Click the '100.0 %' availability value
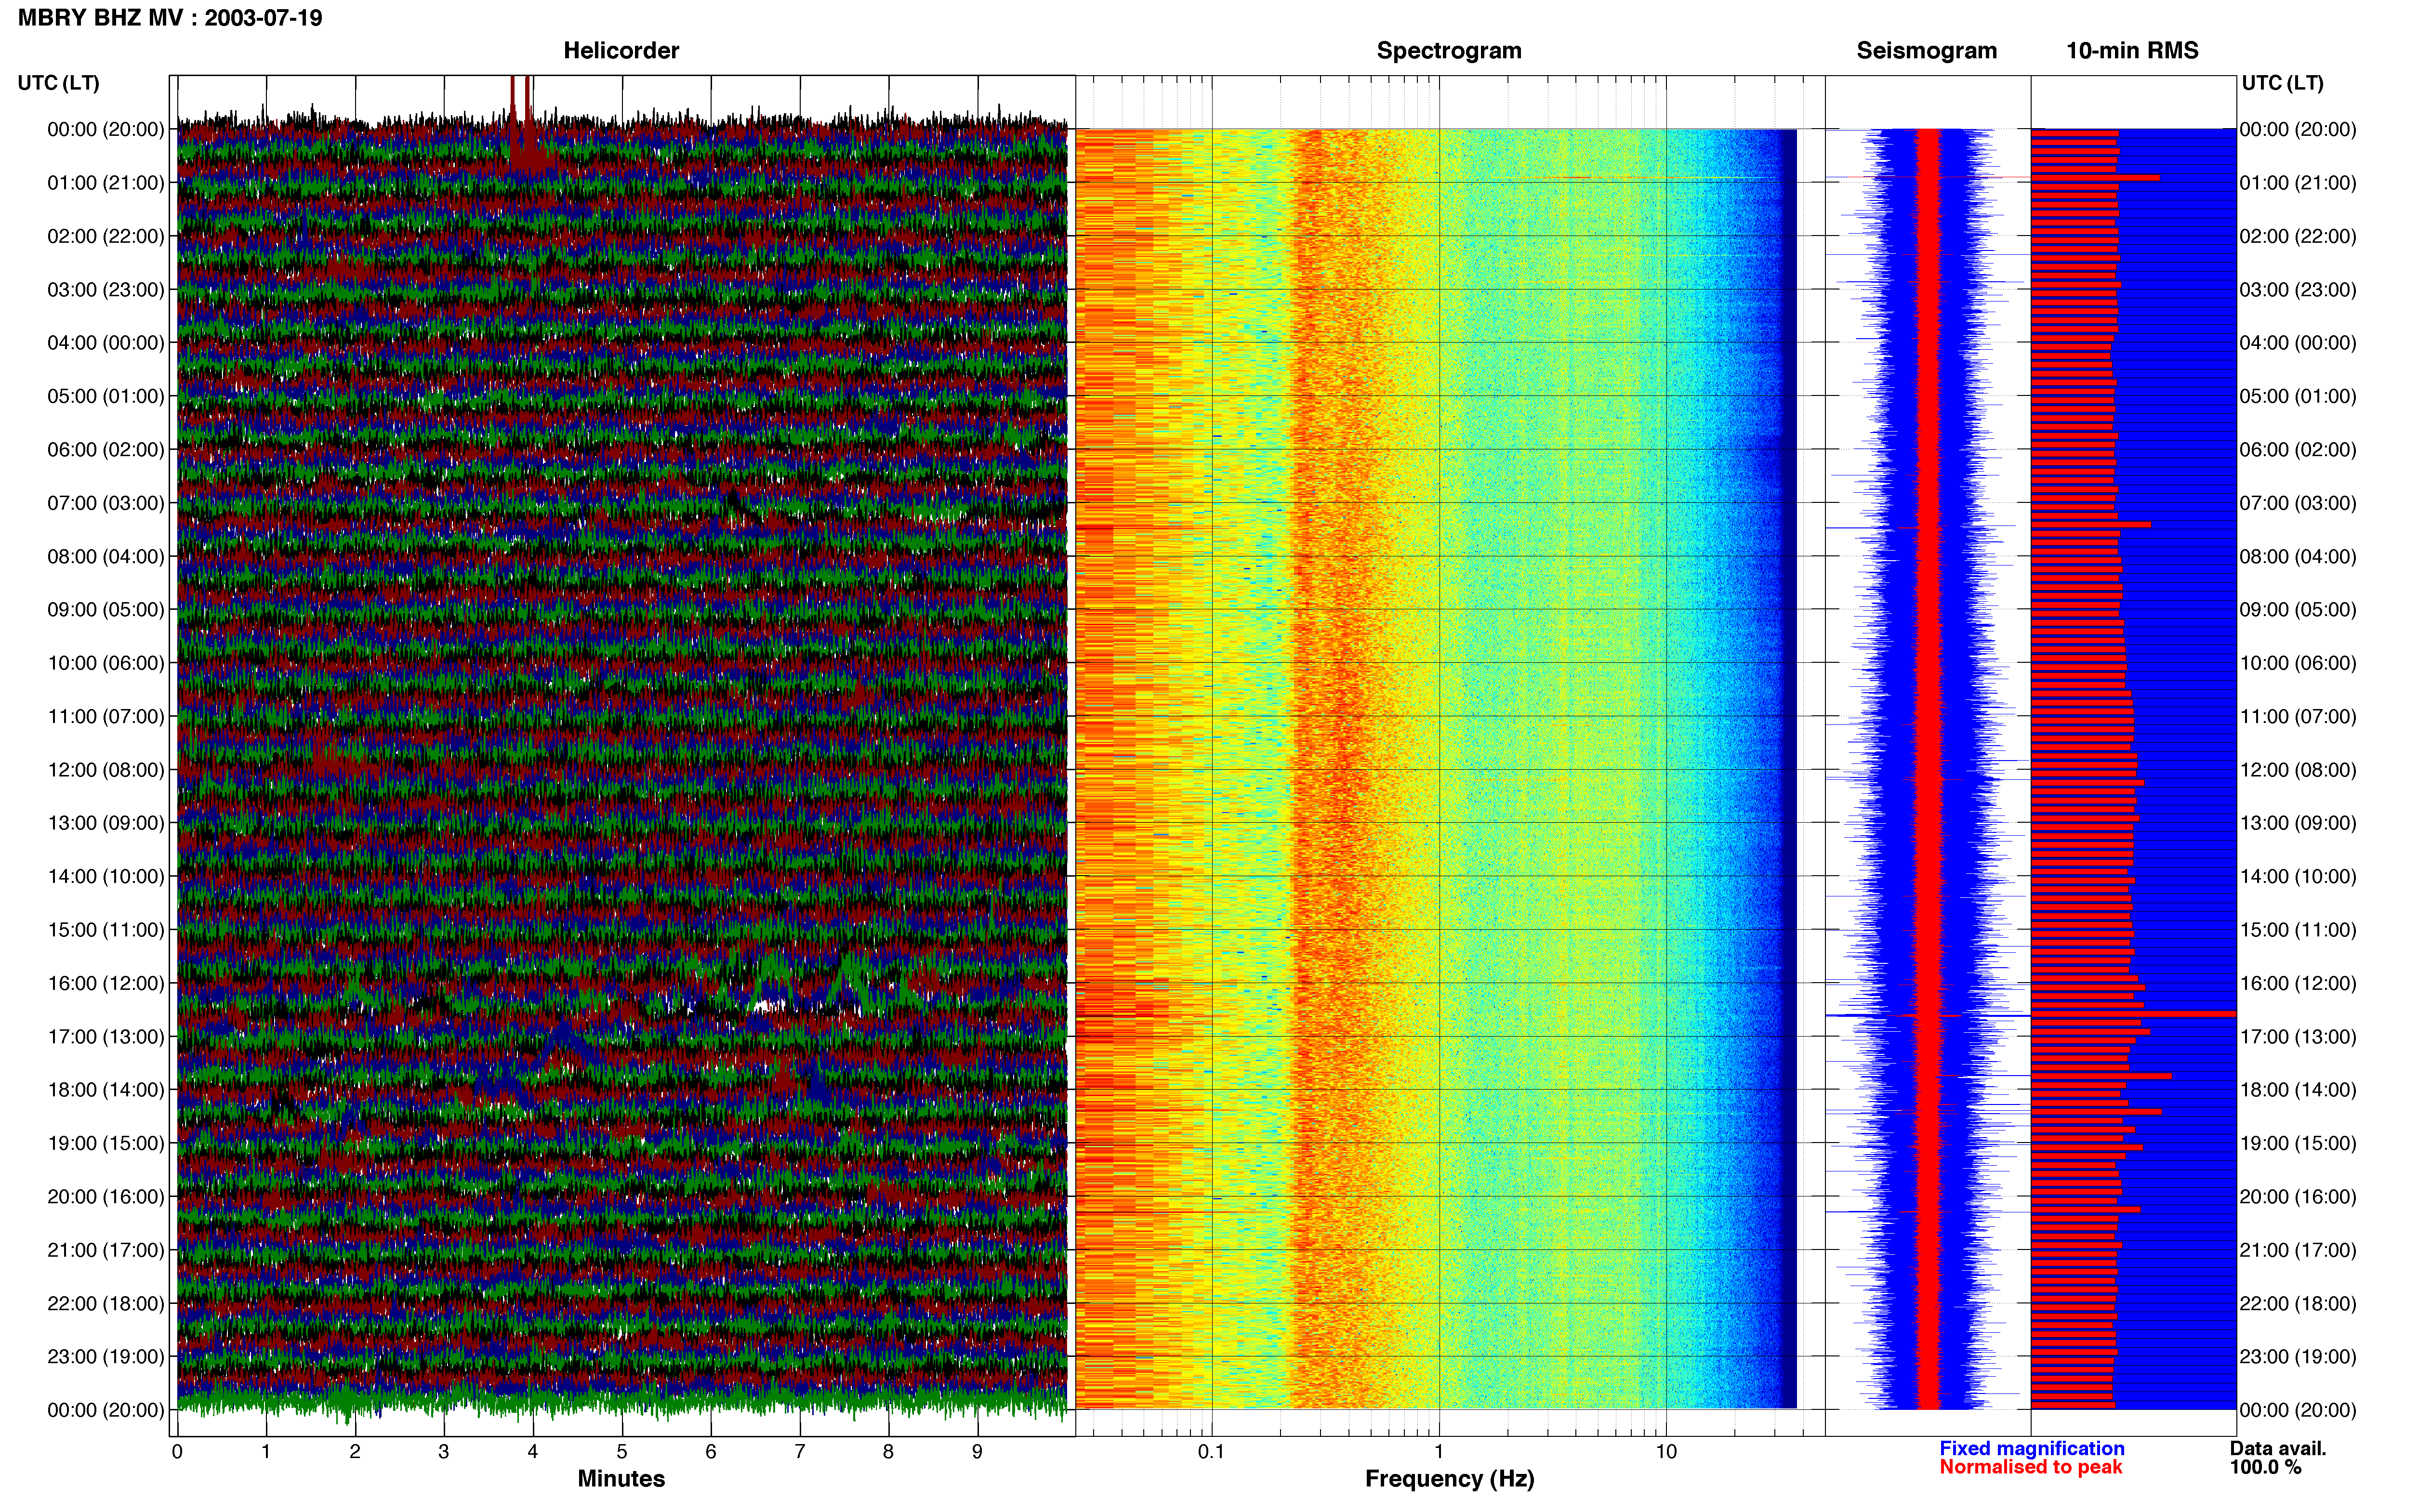The image size is (2418, 1512). [x=2265, y=1468]
